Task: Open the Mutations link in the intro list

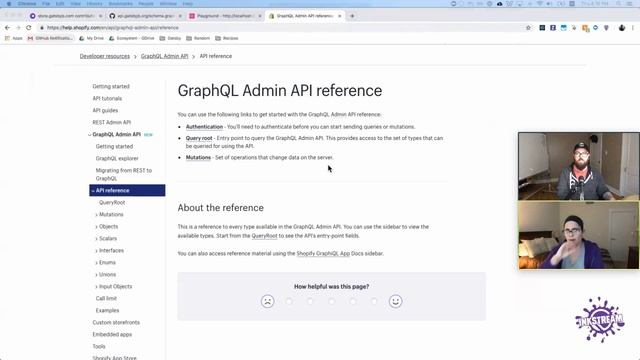Action: [198, 158]
